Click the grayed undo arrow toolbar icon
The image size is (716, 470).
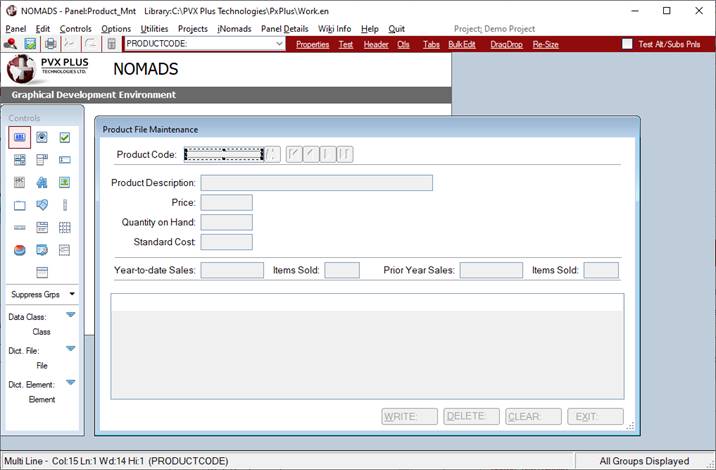tap(71, 44)
